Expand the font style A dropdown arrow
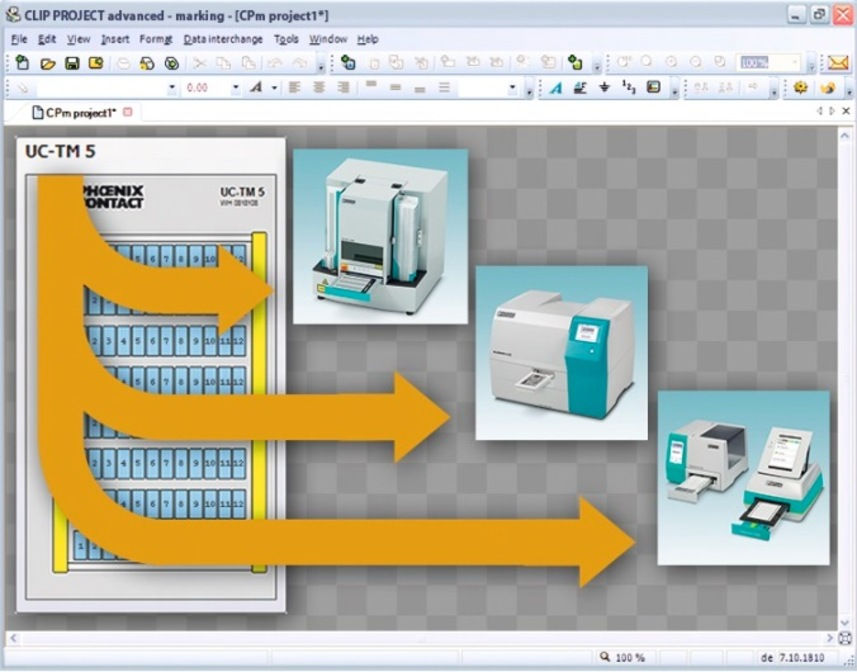The height and width of the screenshot is (672, 857). [274, 87]
